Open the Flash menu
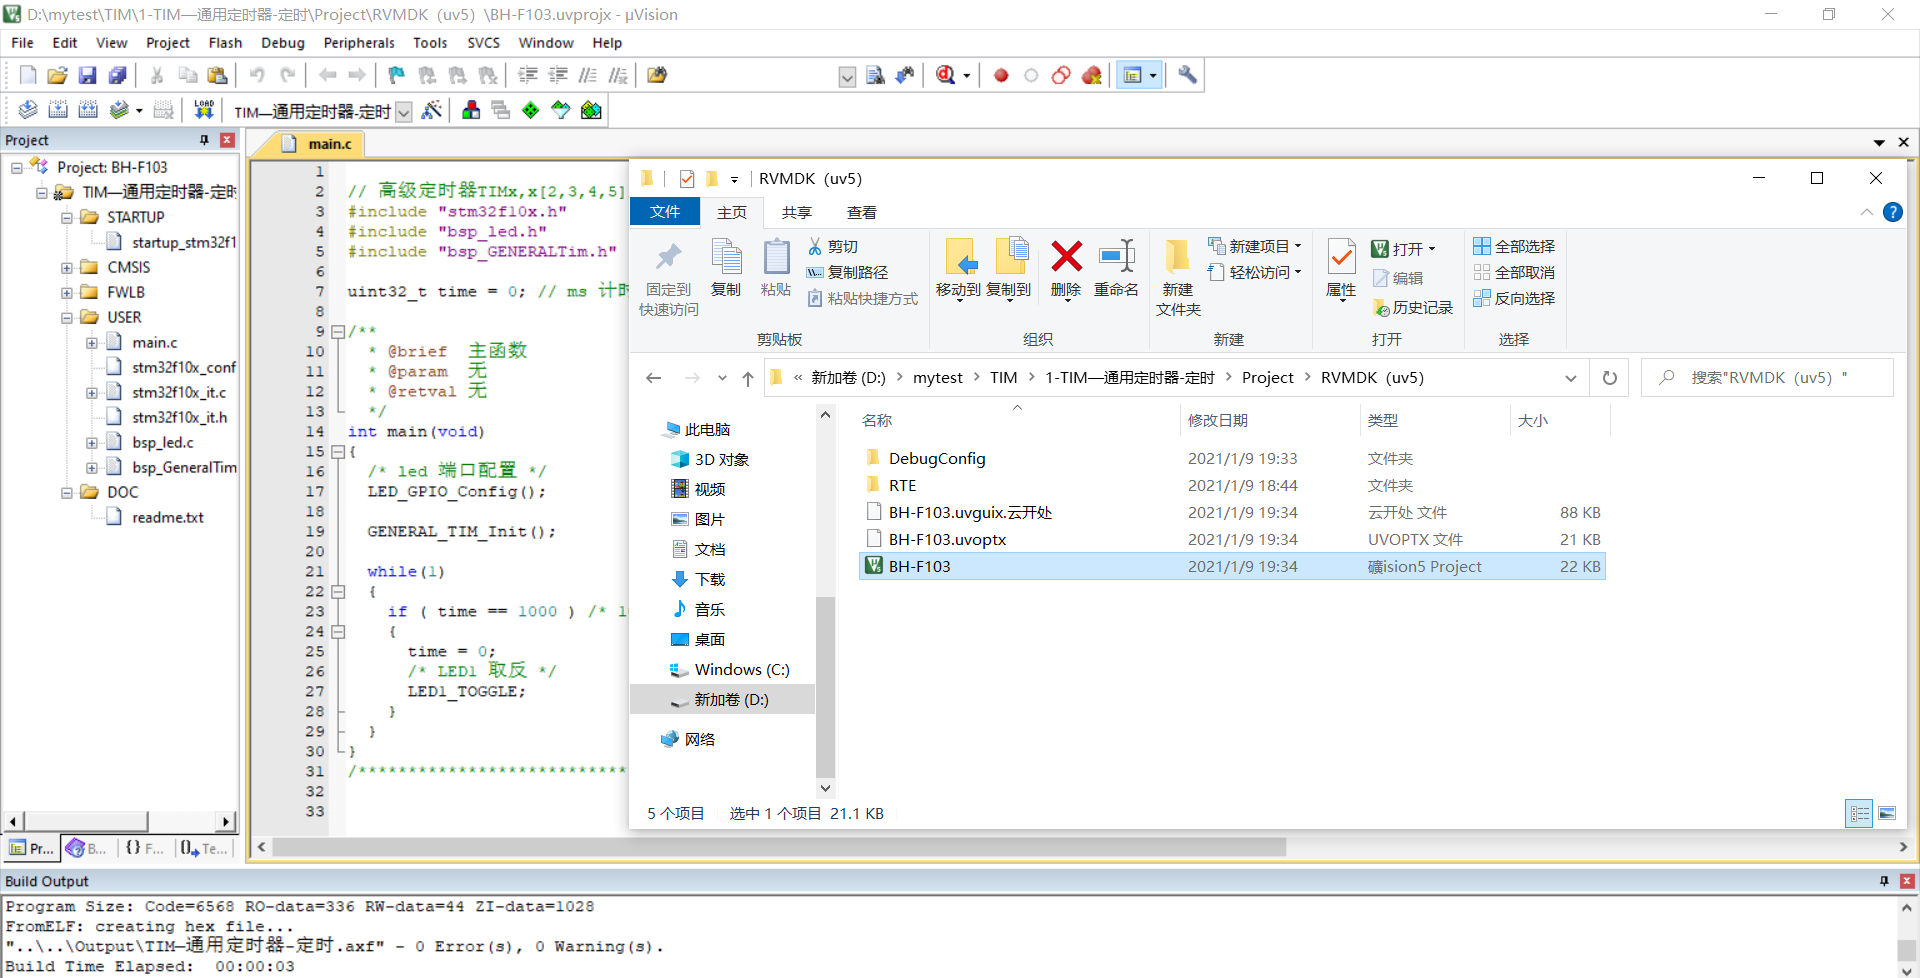 click(x=225, y=42)
